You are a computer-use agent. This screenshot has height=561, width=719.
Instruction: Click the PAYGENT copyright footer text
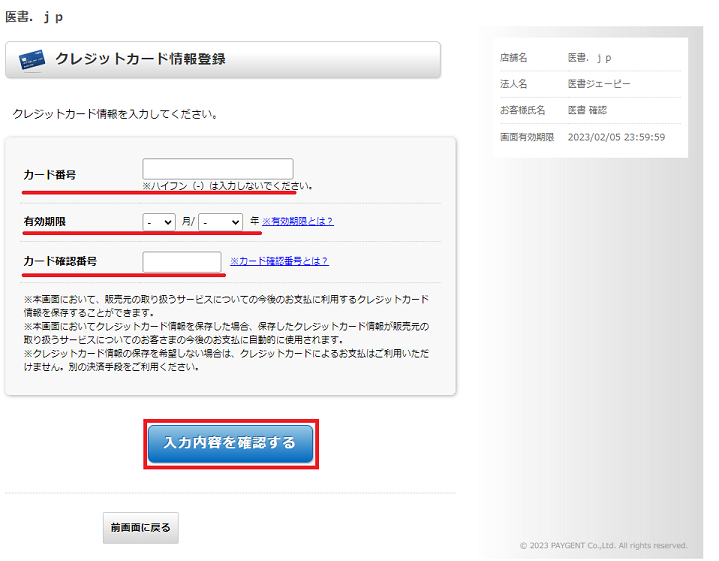pos(603,545)
